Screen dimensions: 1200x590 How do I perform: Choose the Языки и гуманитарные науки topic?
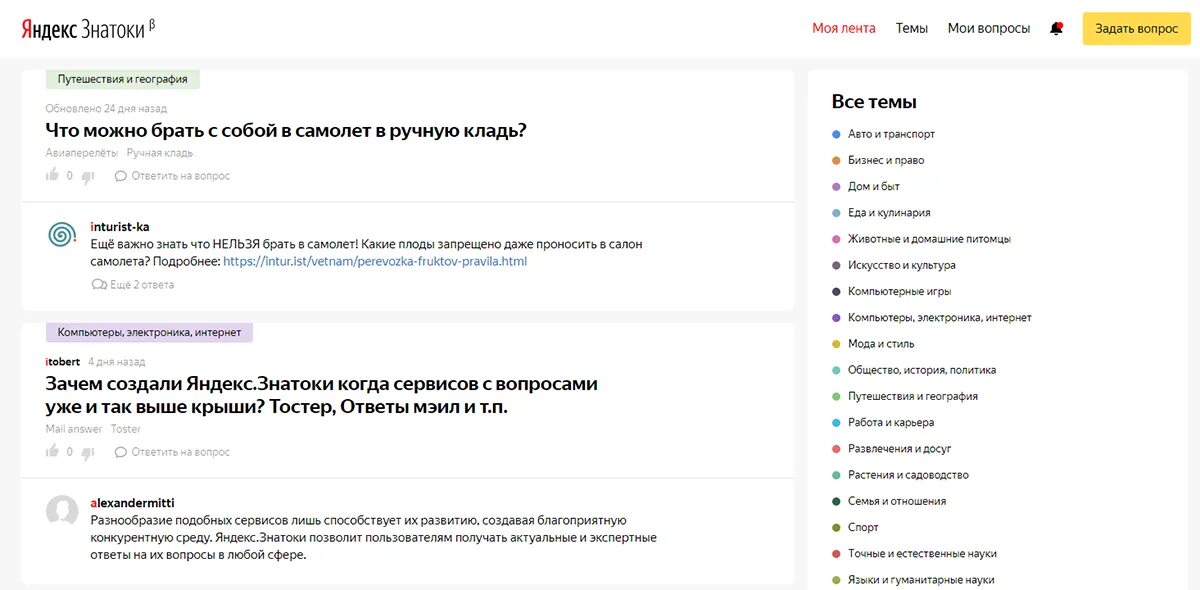(921, 580)
